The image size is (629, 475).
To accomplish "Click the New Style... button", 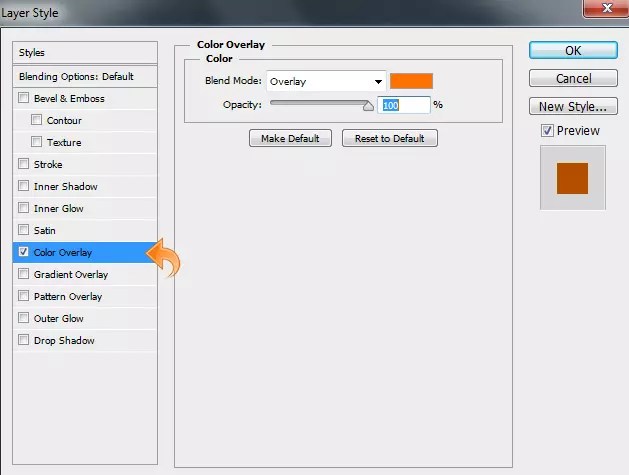I will tap(573, 106).
